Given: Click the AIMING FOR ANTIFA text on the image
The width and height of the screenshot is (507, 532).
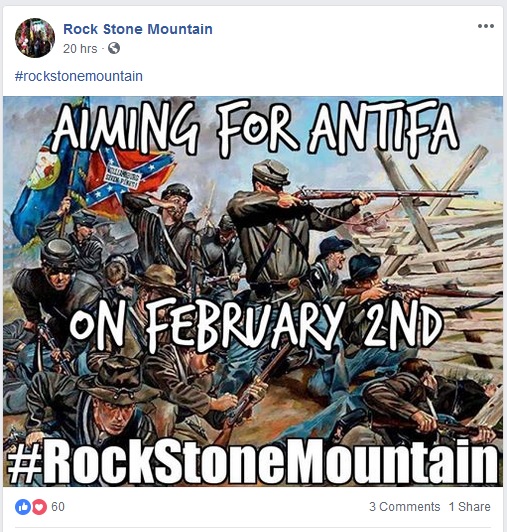Looking at the screenshot, I should 256,127.
